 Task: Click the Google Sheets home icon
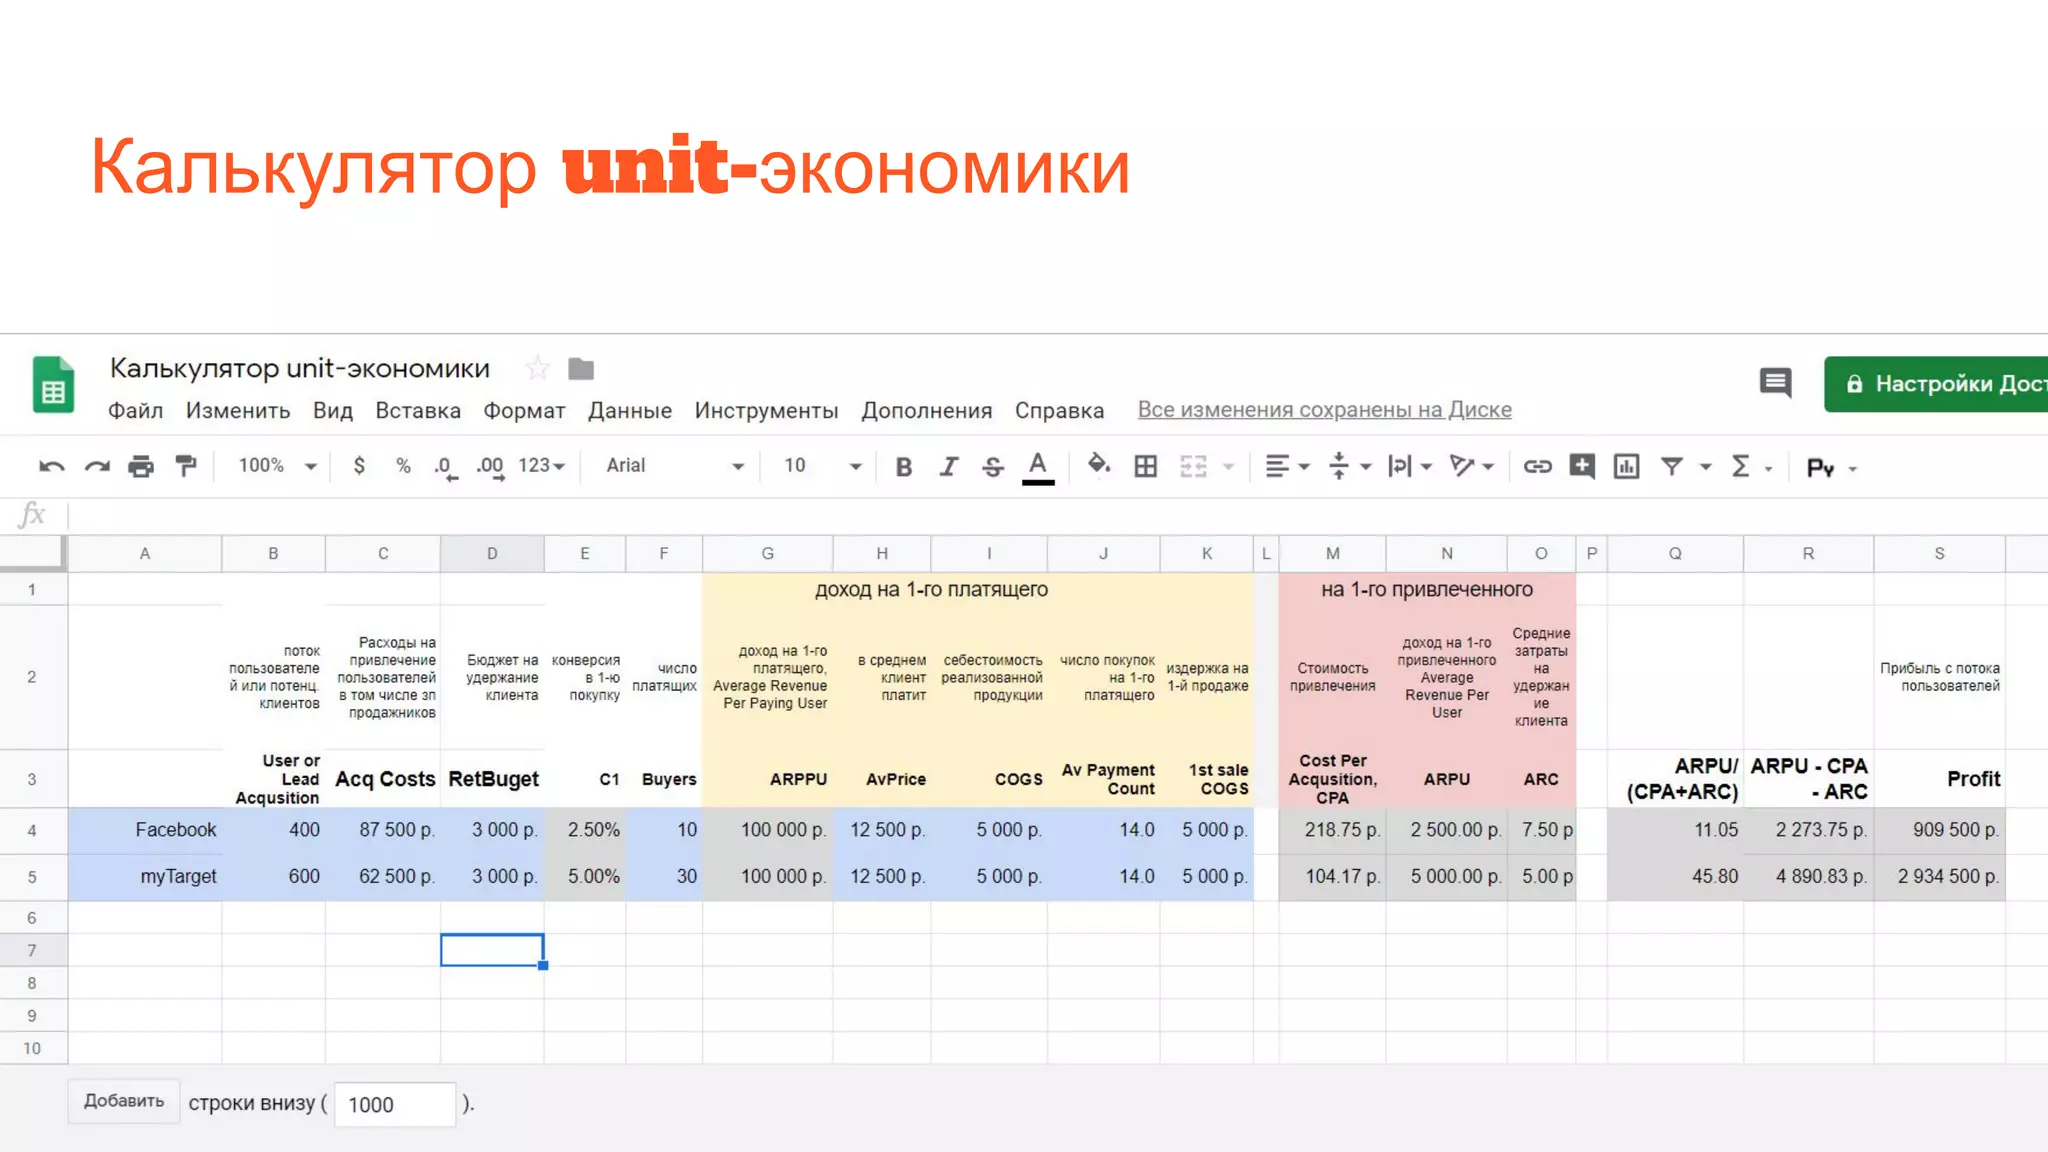pyautogui.click(x=53, y=384)
